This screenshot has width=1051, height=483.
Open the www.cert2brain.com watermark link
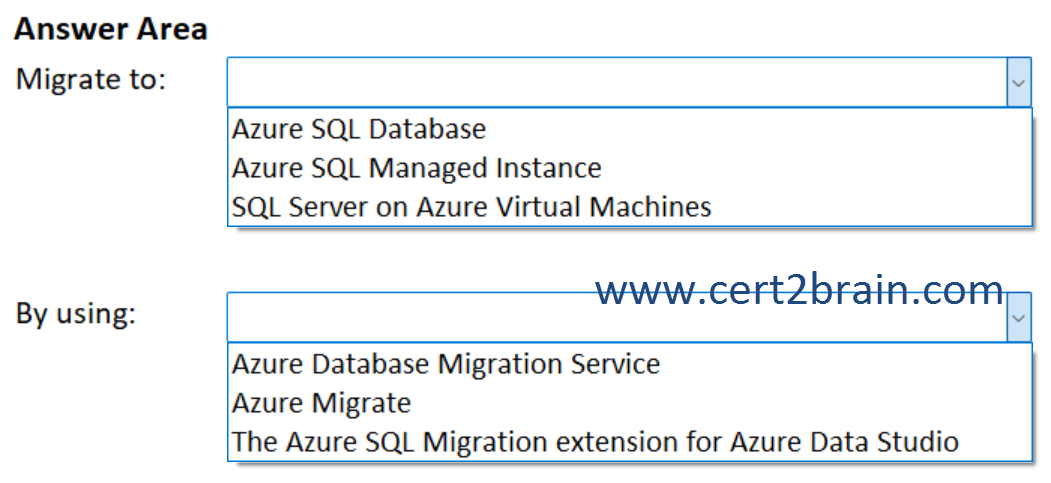point(799,290)
